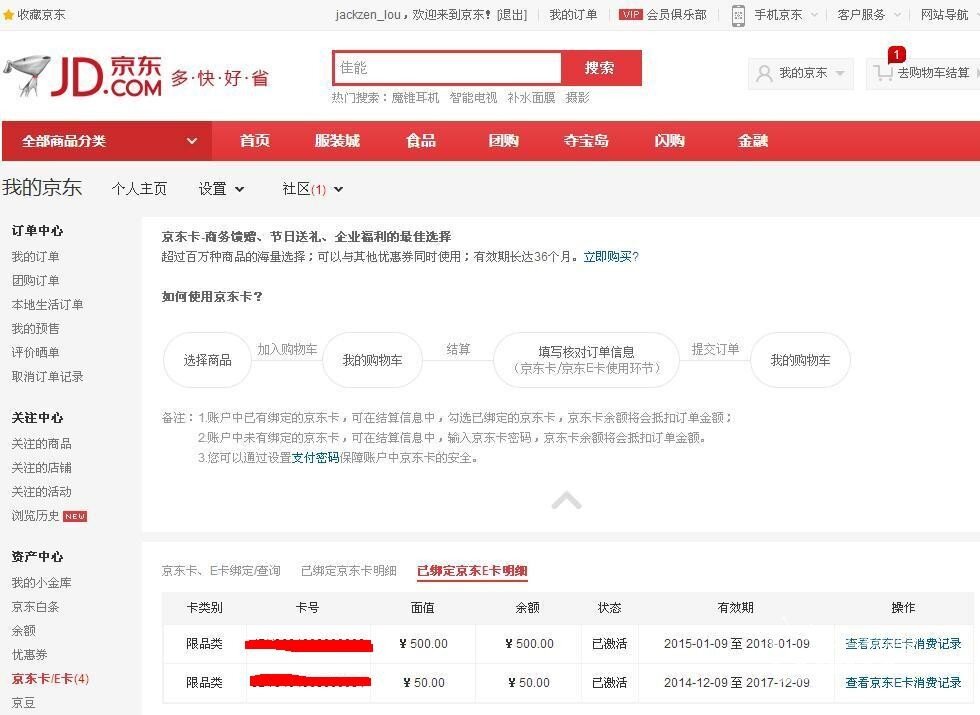
Task: Switch to the 已绑定京东卡明细 tab
Action: point(348,571)
